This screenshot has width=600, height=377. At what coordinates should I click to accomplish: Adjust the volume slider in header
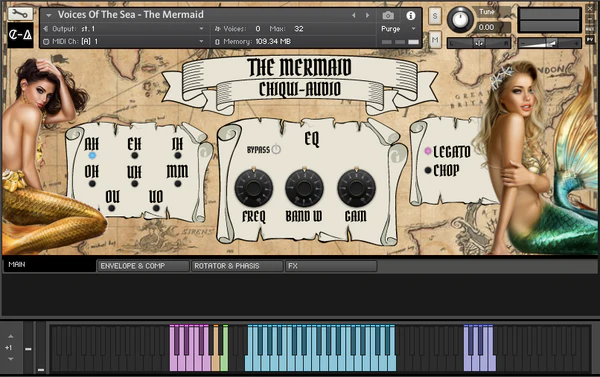pyautogui.click(x=549, y=43)
